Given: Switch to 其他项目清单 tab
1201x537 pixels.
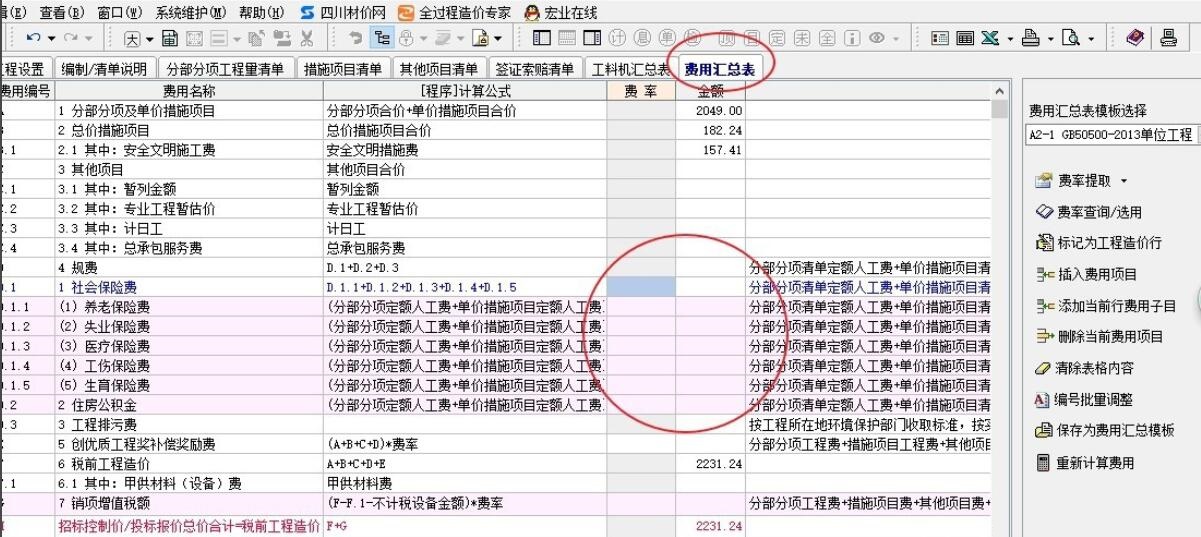Looking at the screenshot, I should [x=438, y=69].
